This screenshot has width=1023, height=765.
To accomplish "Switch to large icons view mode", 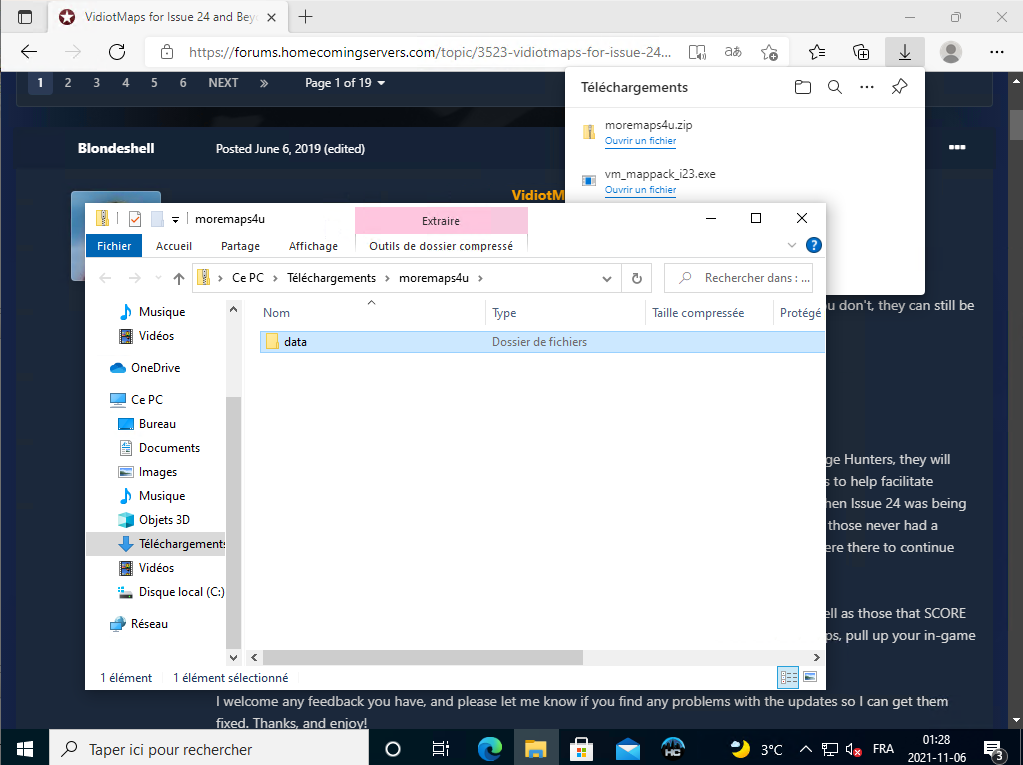I will coord(810,677).
